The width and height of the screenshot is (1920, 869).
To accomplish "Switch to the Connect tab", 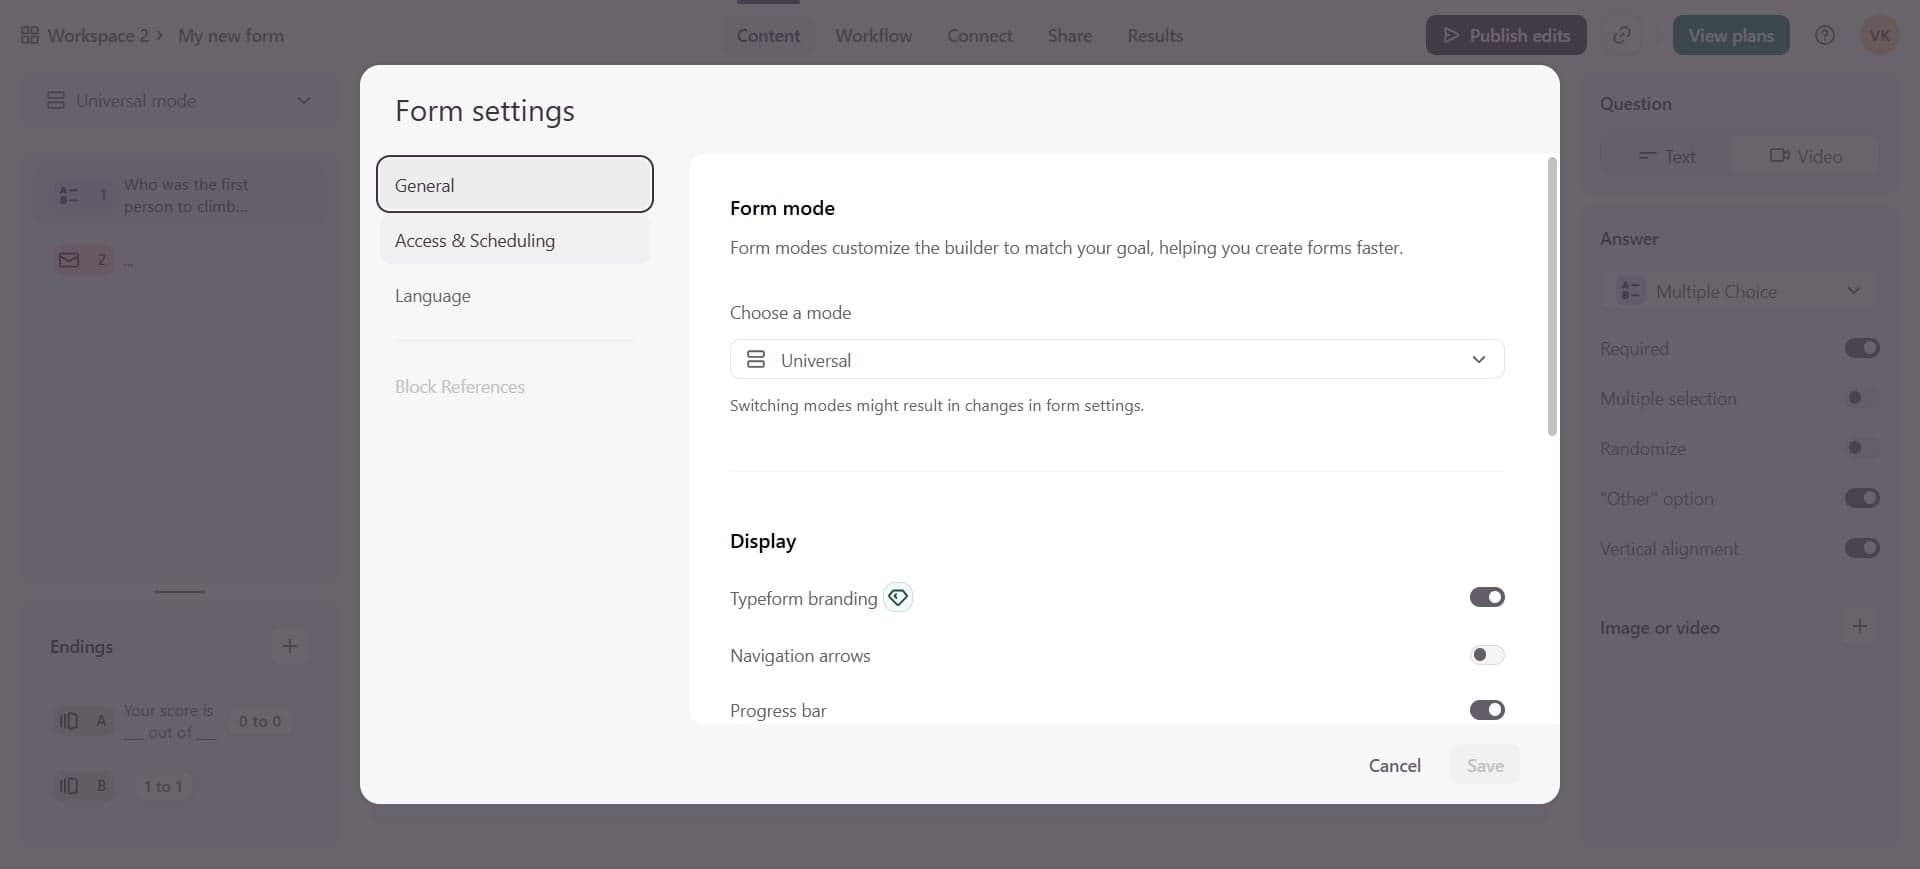I will tap(980, 35).
